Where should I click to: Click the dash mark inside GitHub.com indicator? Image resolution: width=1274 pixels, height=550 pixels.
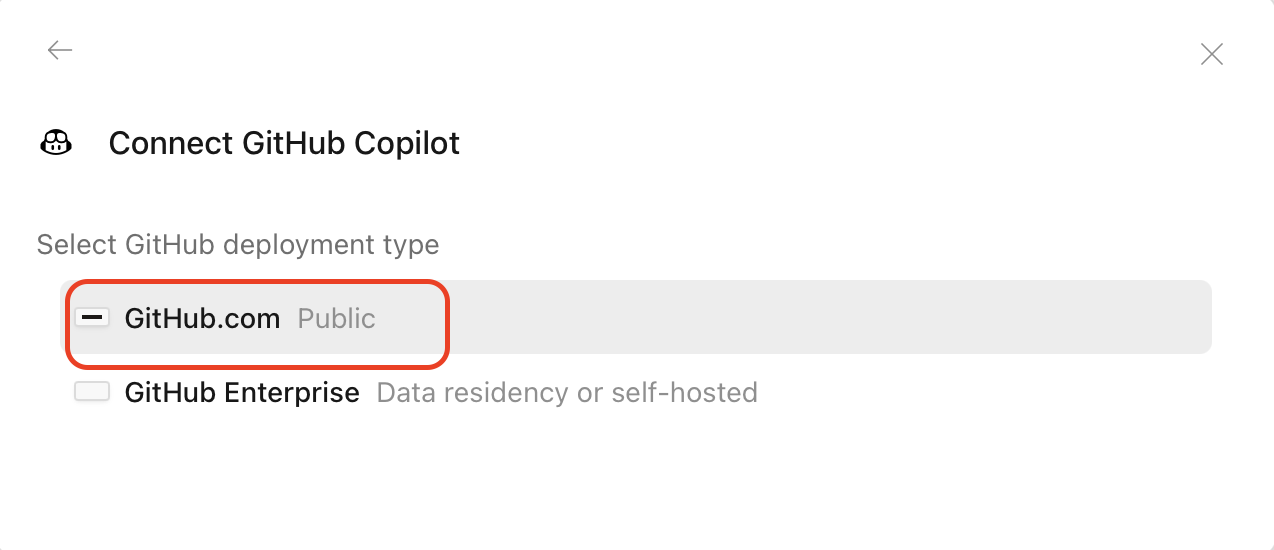coord(92,318)
